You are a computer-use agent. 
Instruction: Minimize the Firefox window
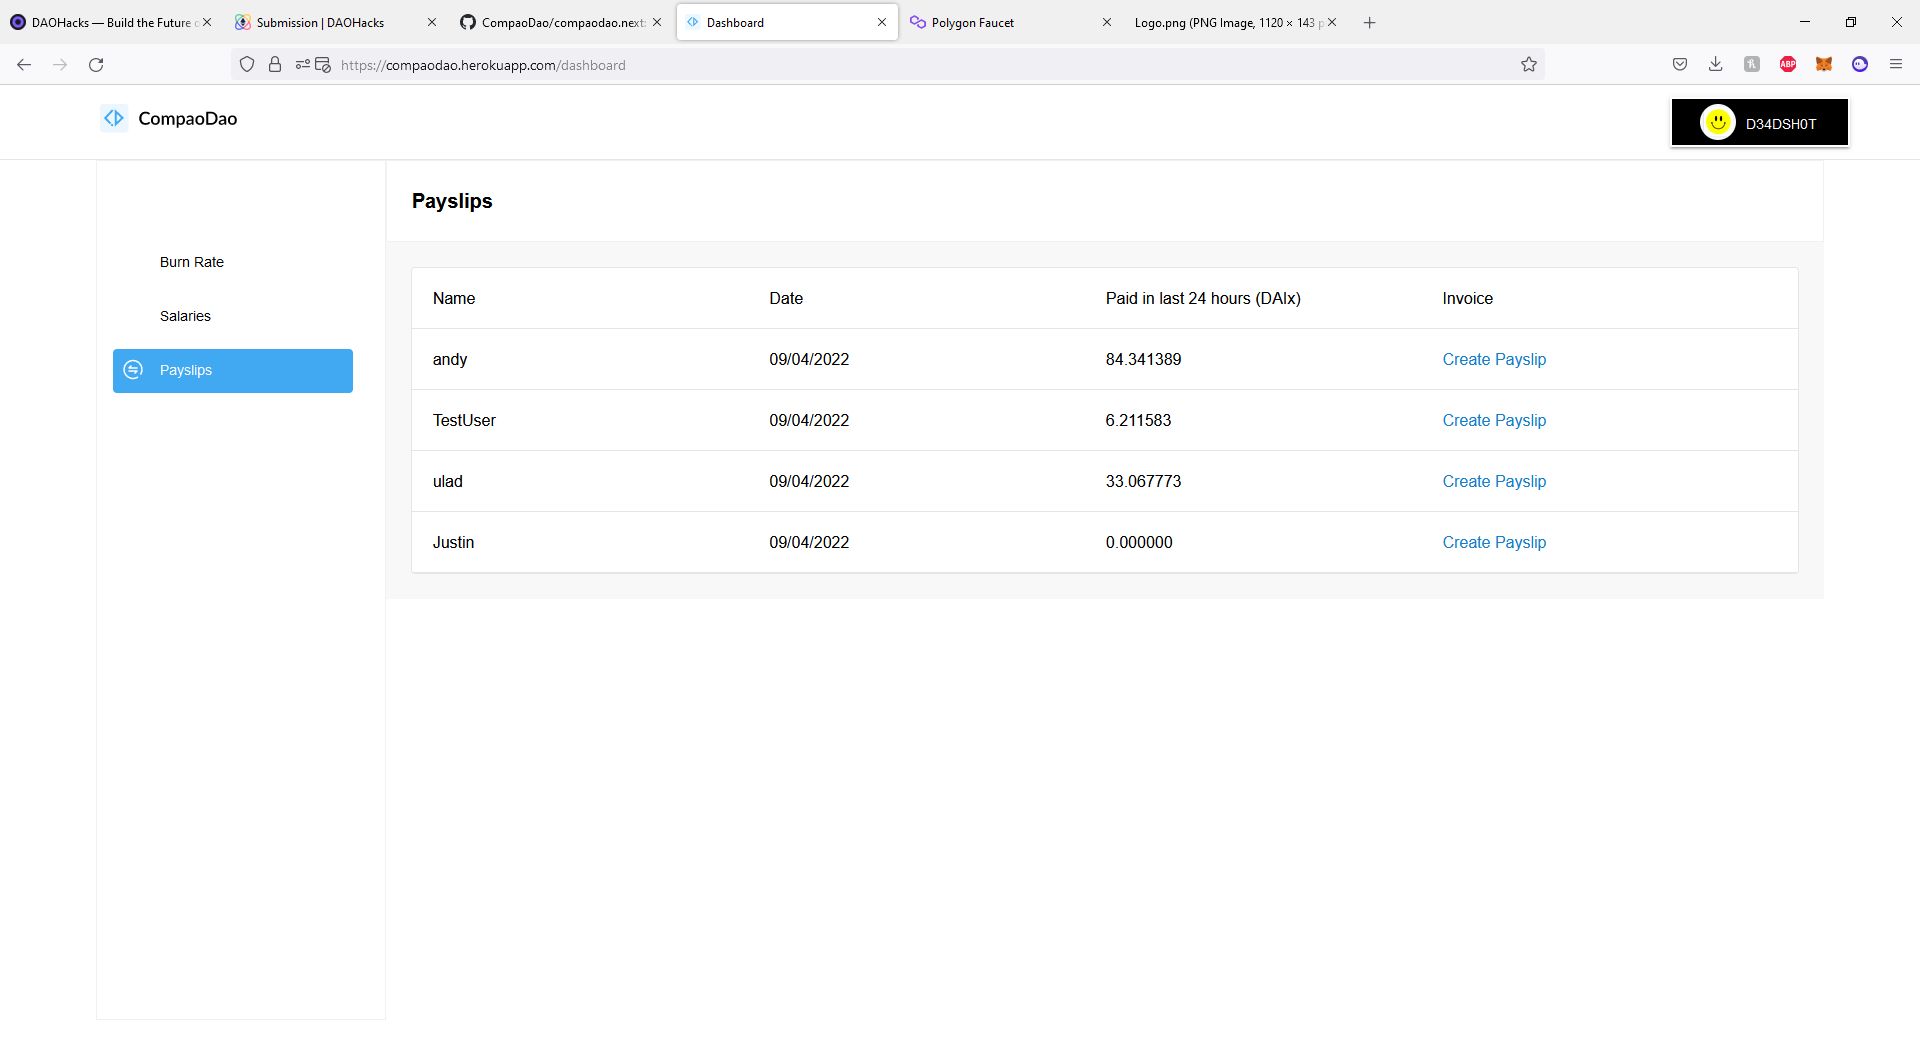pyautogui.click(x=1805, y=22)
